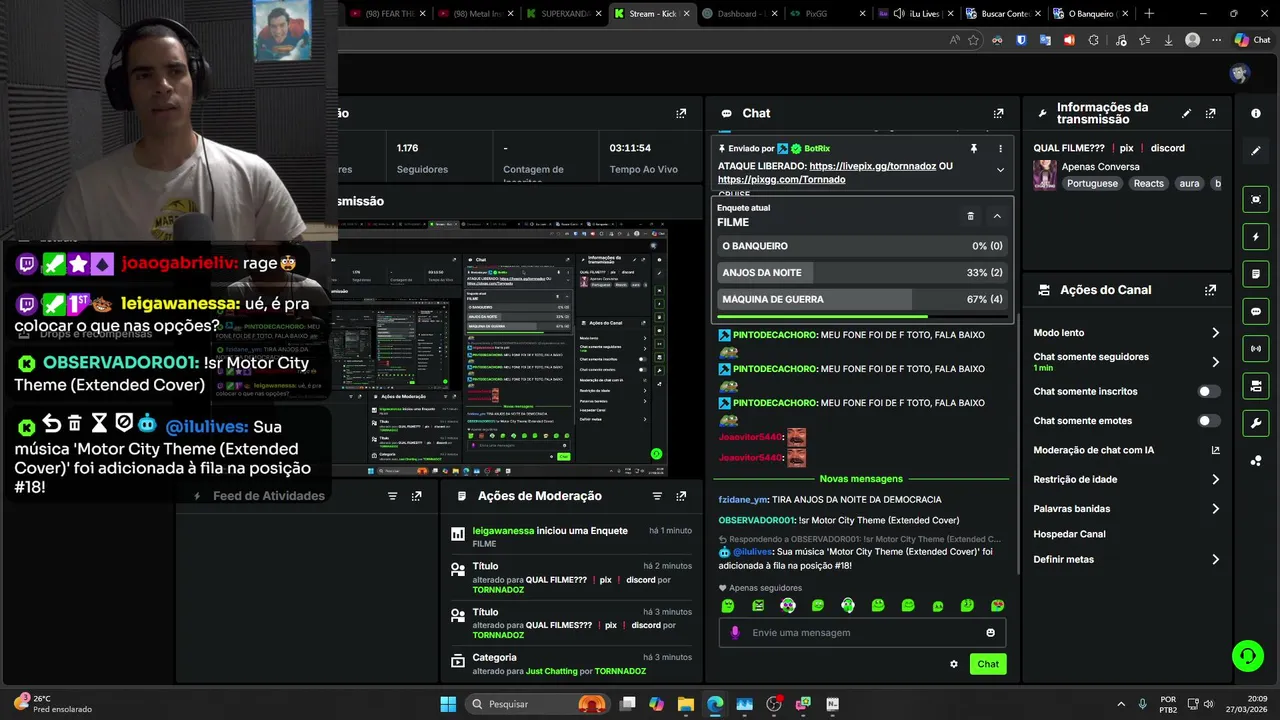Collapse the current poll with chevron
Screen dimensions: 1280x720
click(997, 216)
